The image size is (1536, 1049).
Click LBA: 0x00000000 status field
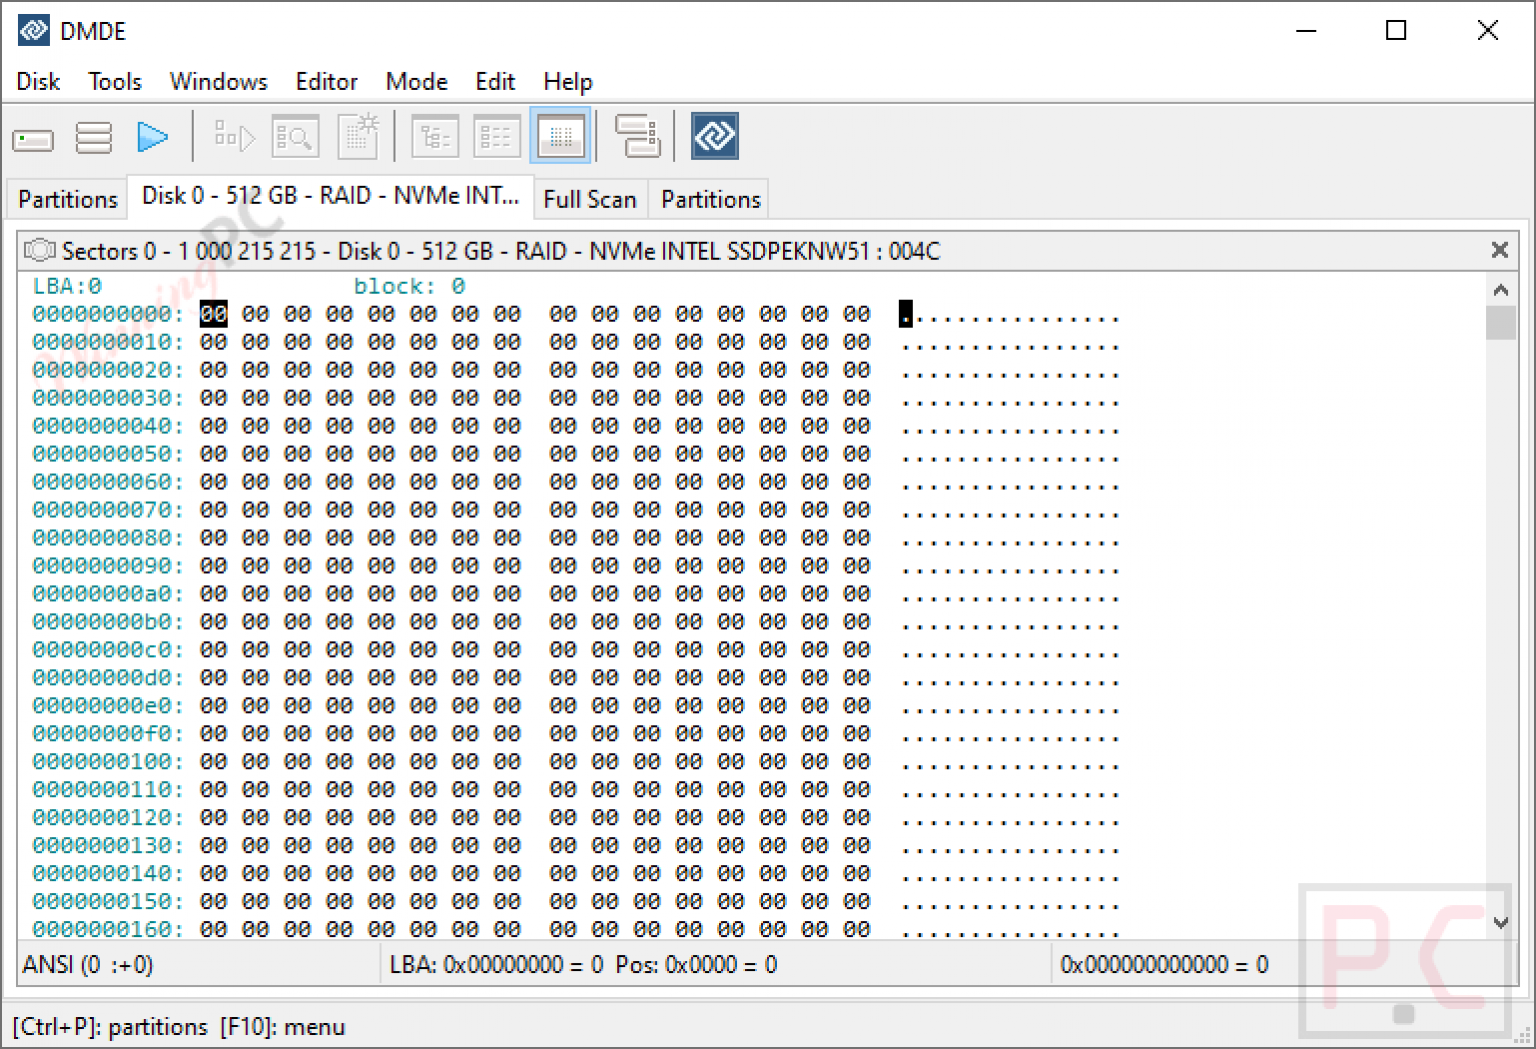click(x=716, y=965)
